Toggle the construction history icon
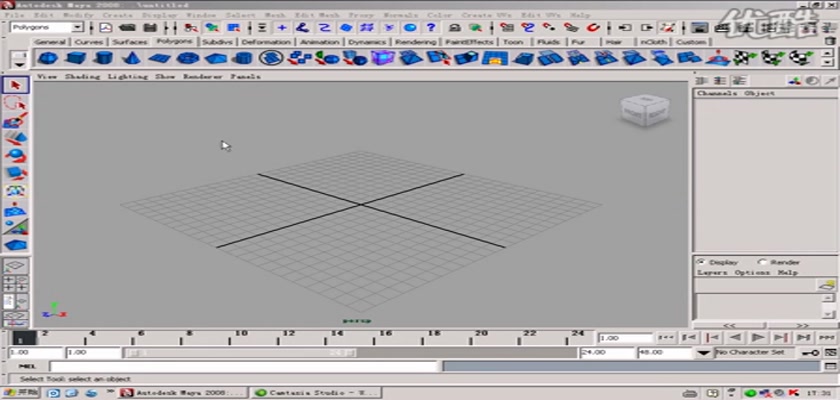The height and width of the screenshot is (400, 840). pos(667,27)
